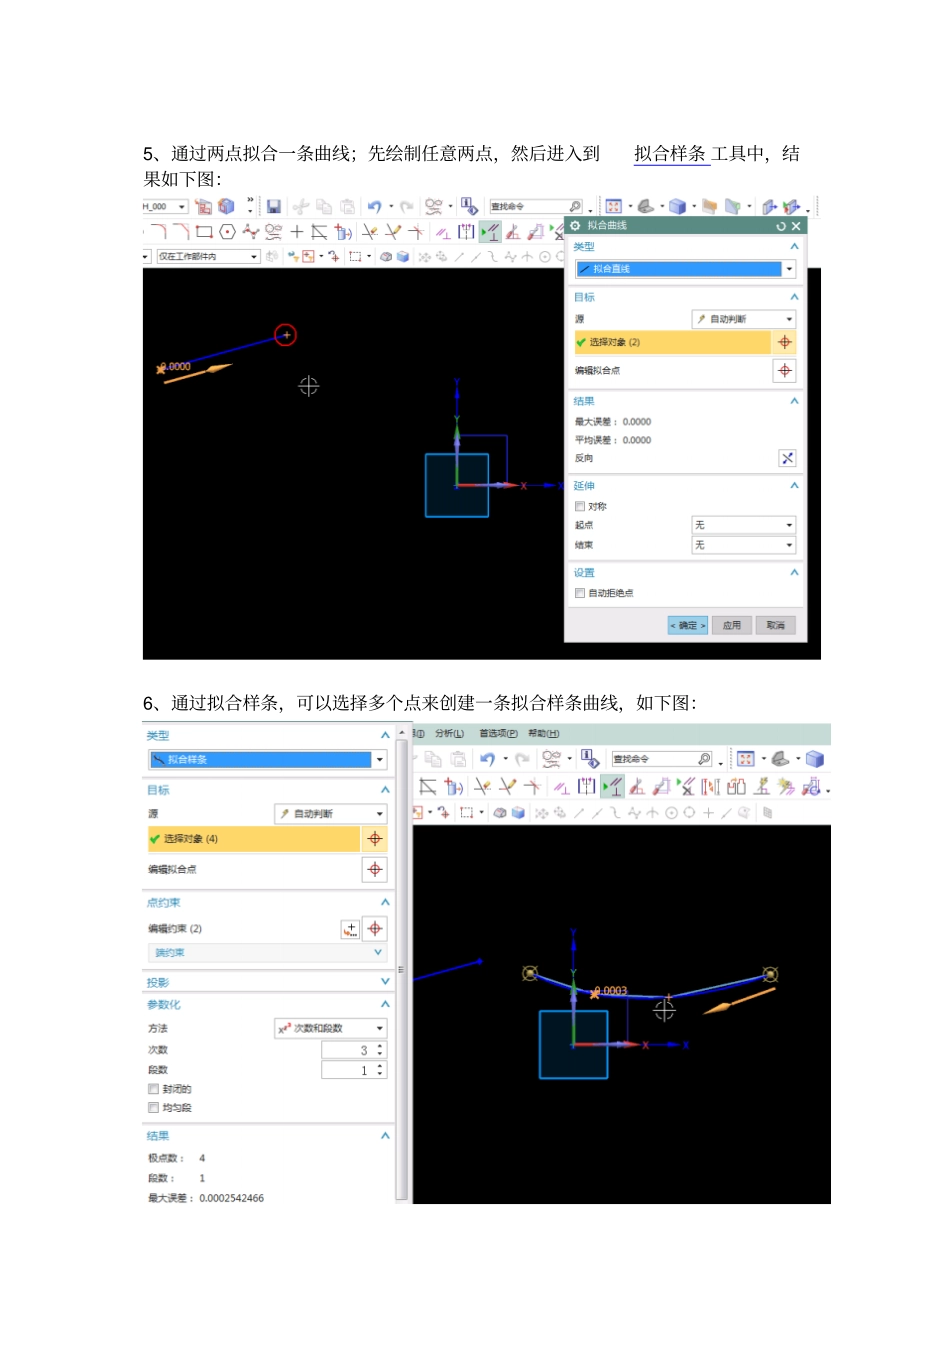Image resolution: width=950 pixels, height=1345 pixels.
Task: Select the polygon sketch tool in upper toolbar
Action: coord(227,232)
